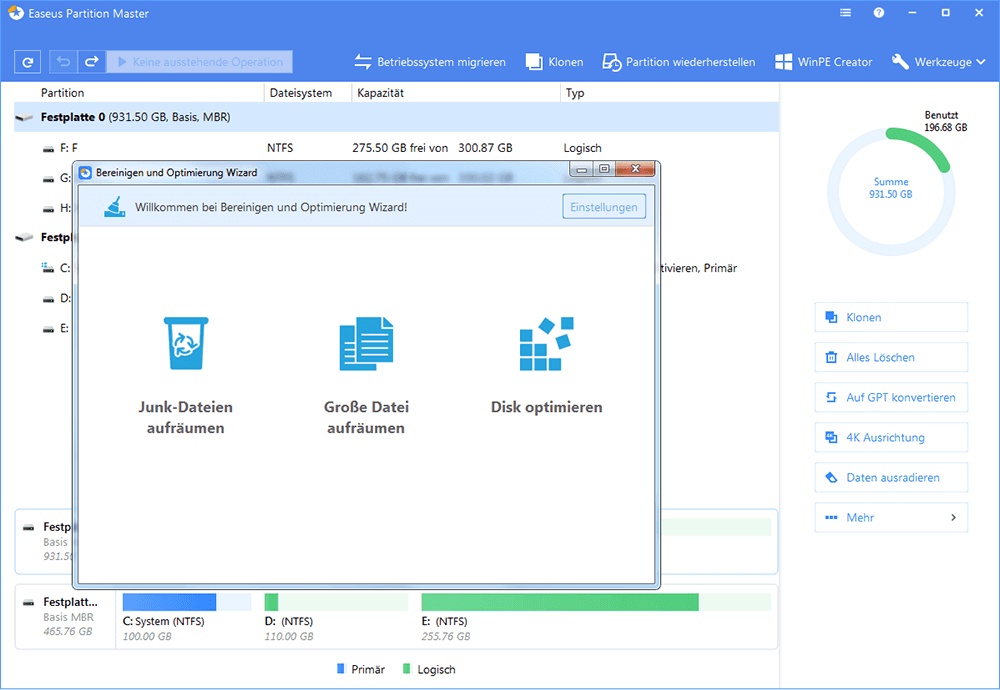Viewport: 1000px width, 690px height.
Task: Click the help question mark icon
Action: click(x=878, y=13)
